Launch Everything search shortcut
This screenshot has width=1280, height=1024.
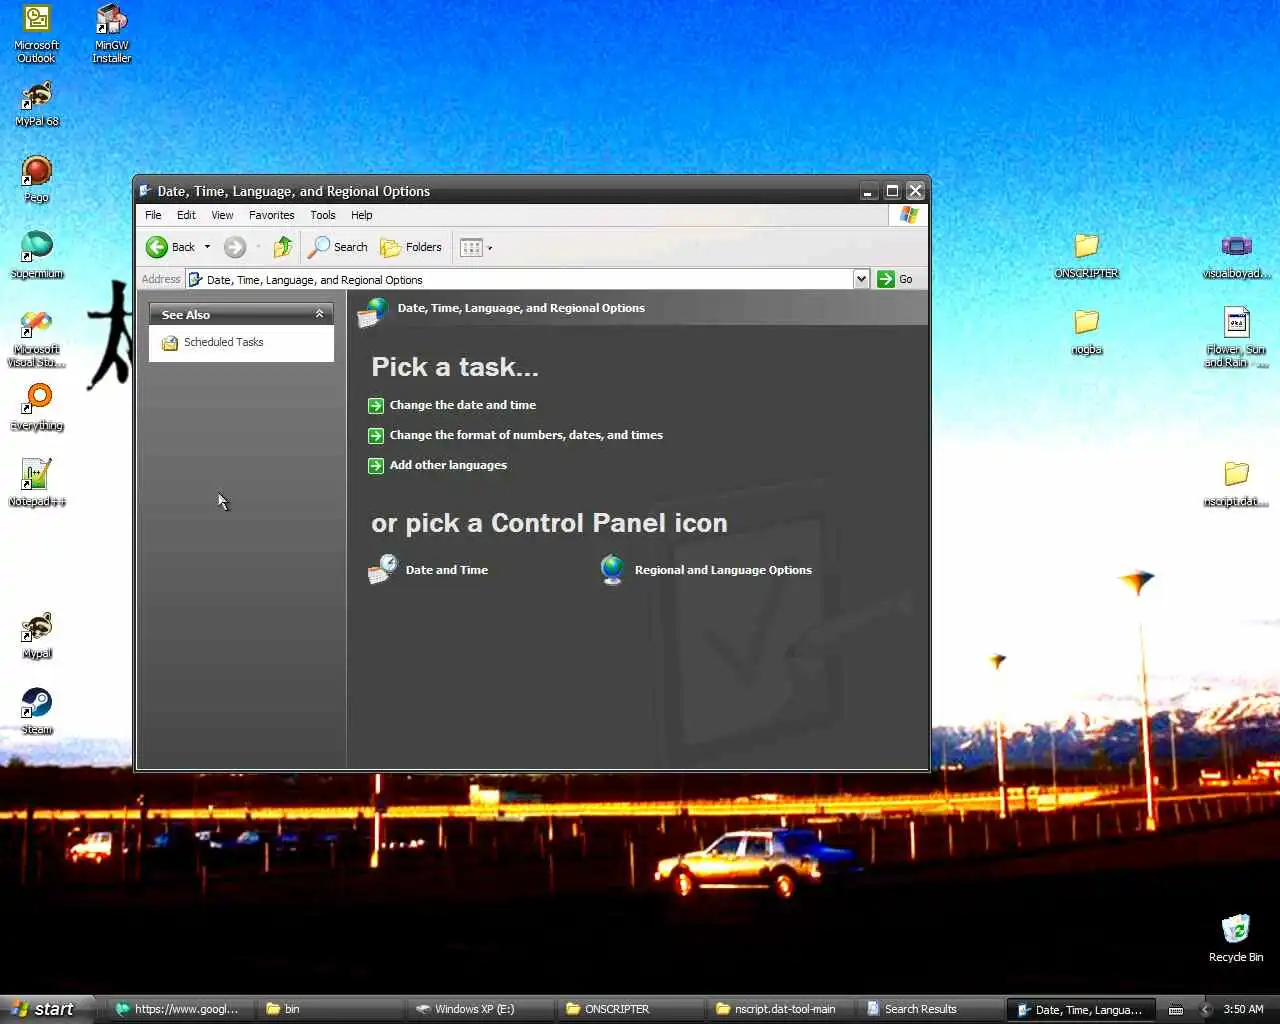point(37,408)
